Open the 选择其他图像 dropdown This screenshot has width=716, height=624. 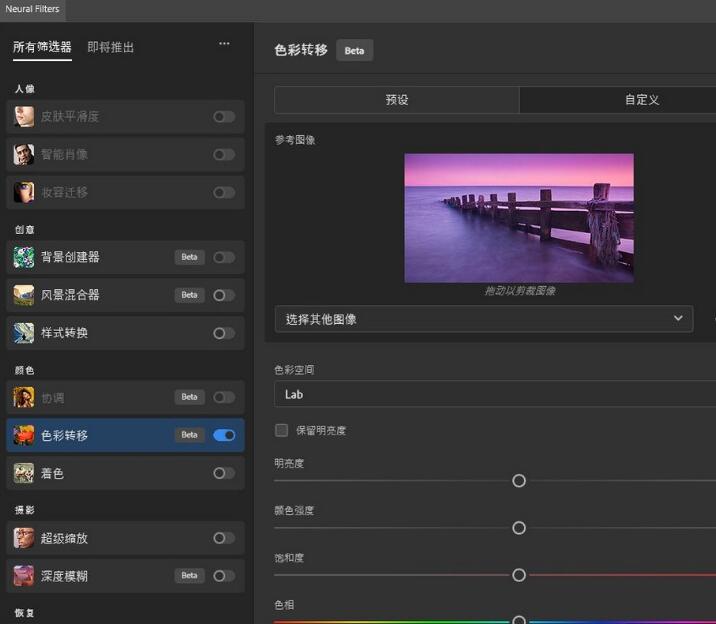tap(483, 319)
